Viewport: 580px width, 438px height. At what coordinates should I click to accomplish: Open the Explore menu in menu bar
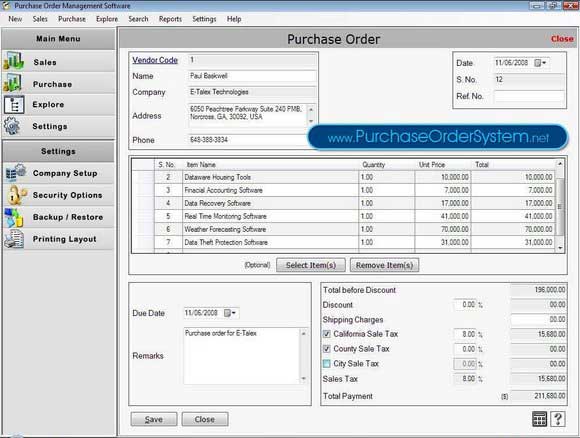pos(107,19)
